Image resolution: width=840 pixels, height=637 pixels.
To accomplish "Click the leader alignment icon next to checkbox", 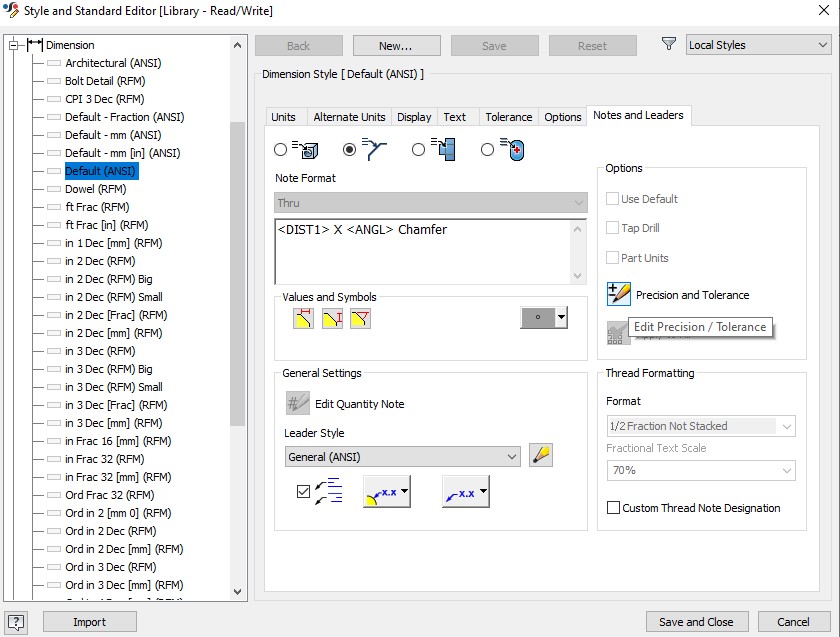I will tap(329, 491).
